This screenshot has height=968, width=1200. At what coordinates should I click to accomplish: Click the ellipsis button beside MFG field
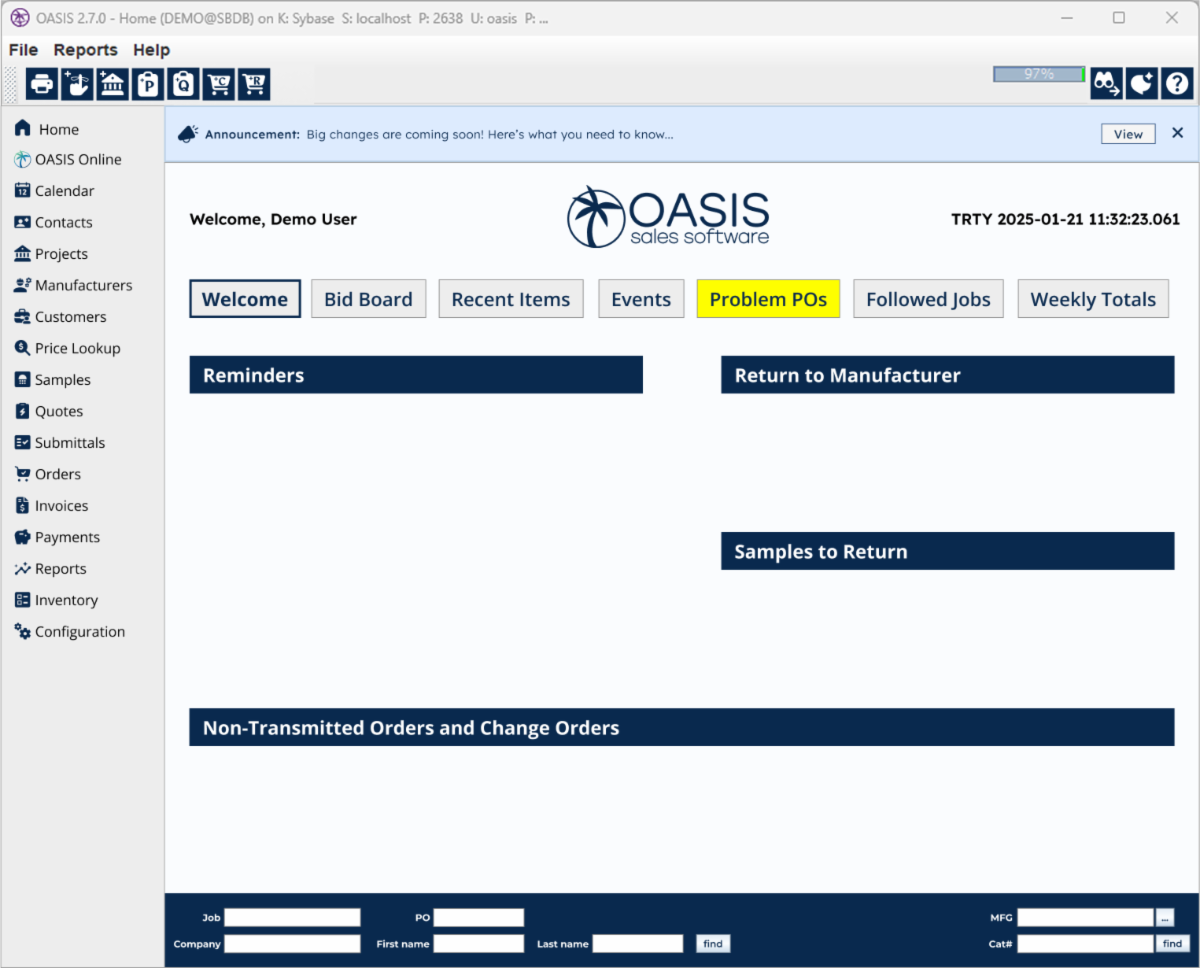[x=1165, y=918]
